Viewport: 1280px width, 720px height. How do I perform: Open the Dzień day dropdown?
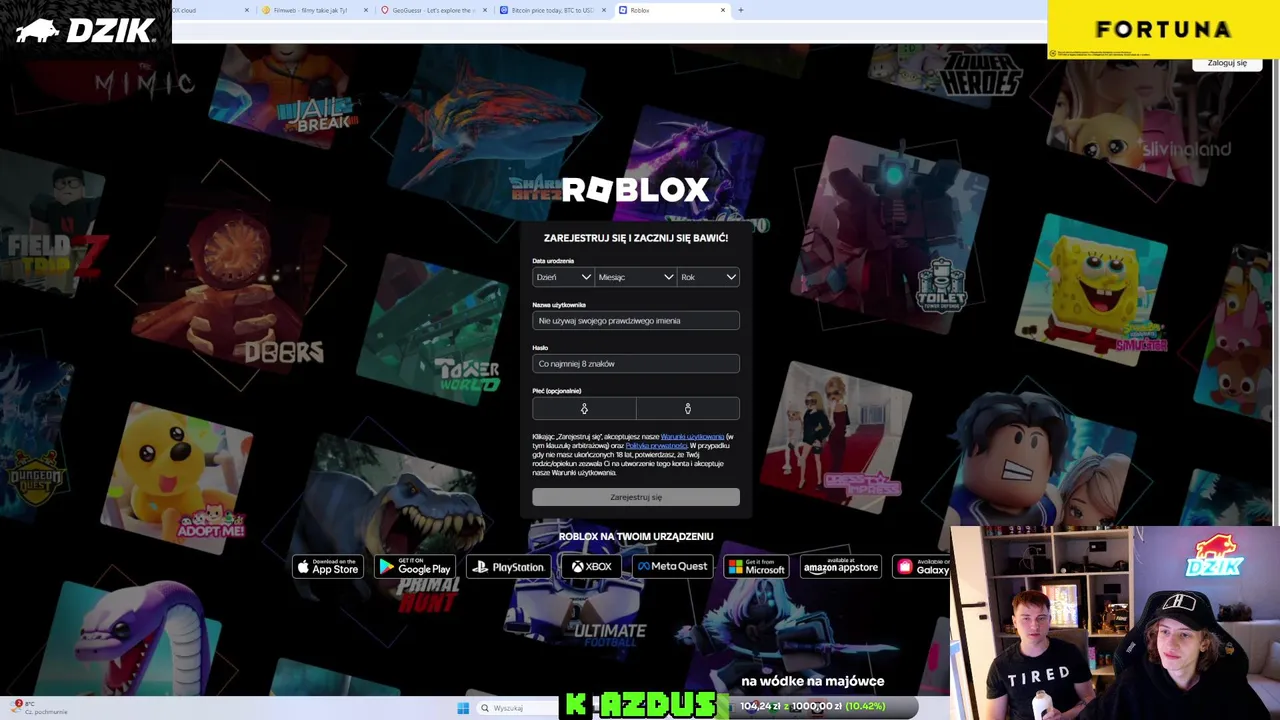tap(563, 277)
